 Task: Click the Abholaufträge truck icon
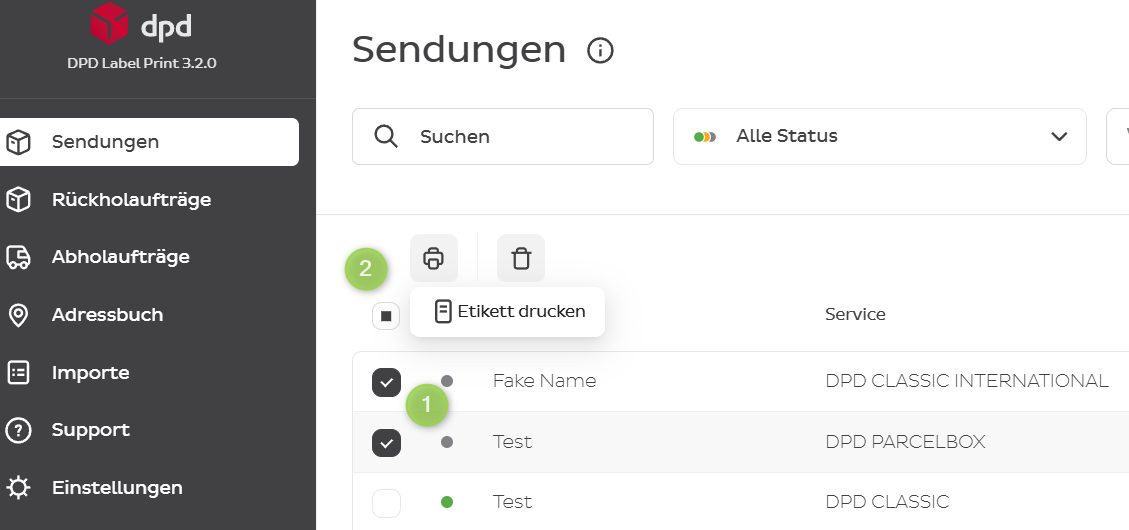click(18, 257)
